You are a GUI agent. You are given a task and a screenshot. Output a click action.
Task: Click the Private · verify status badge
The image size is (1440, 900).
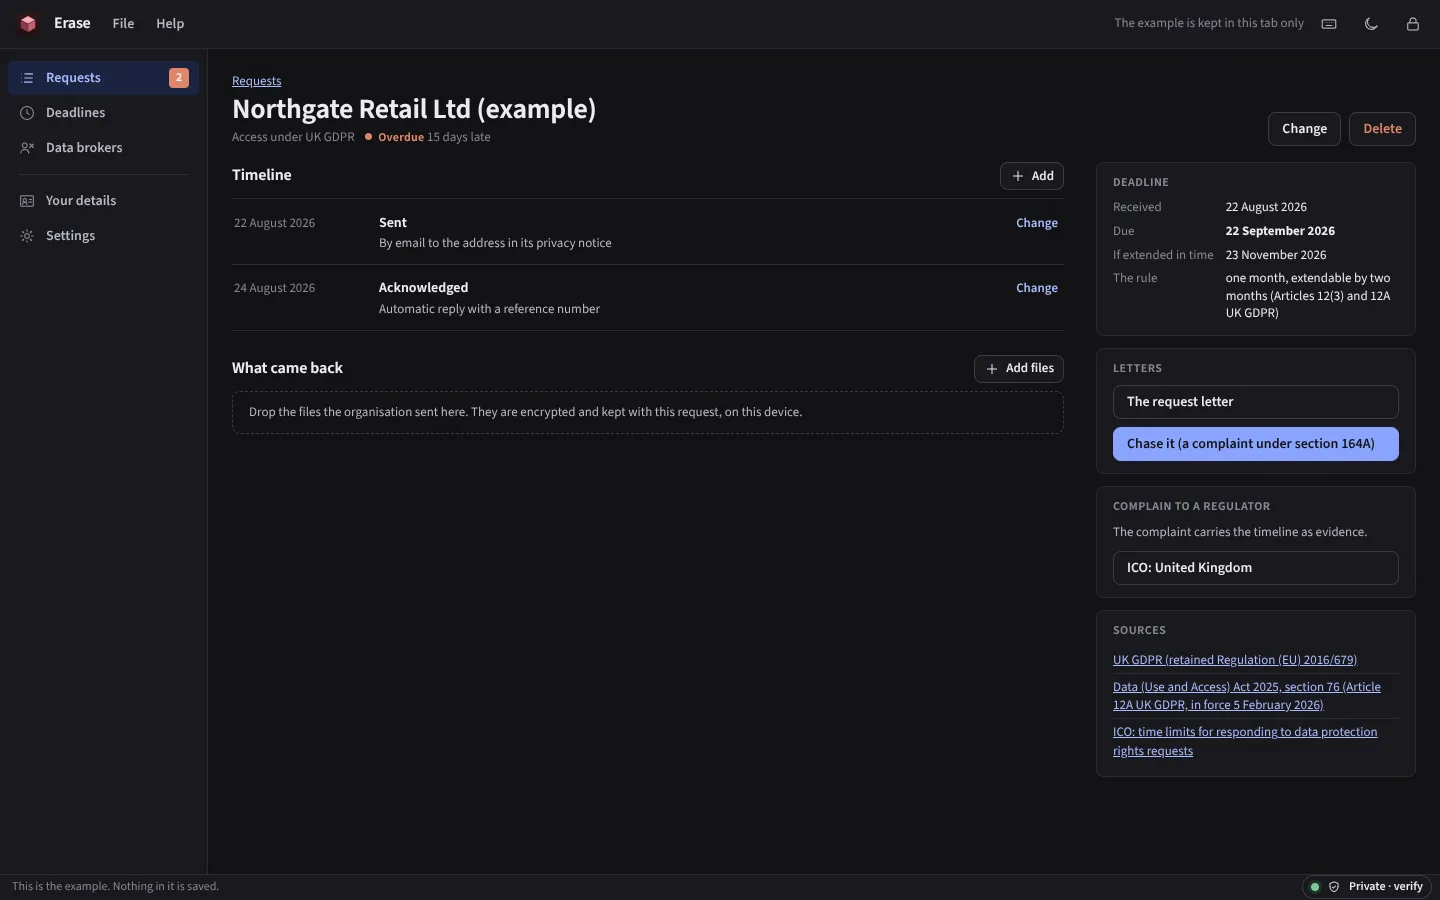pos(1368,887)
